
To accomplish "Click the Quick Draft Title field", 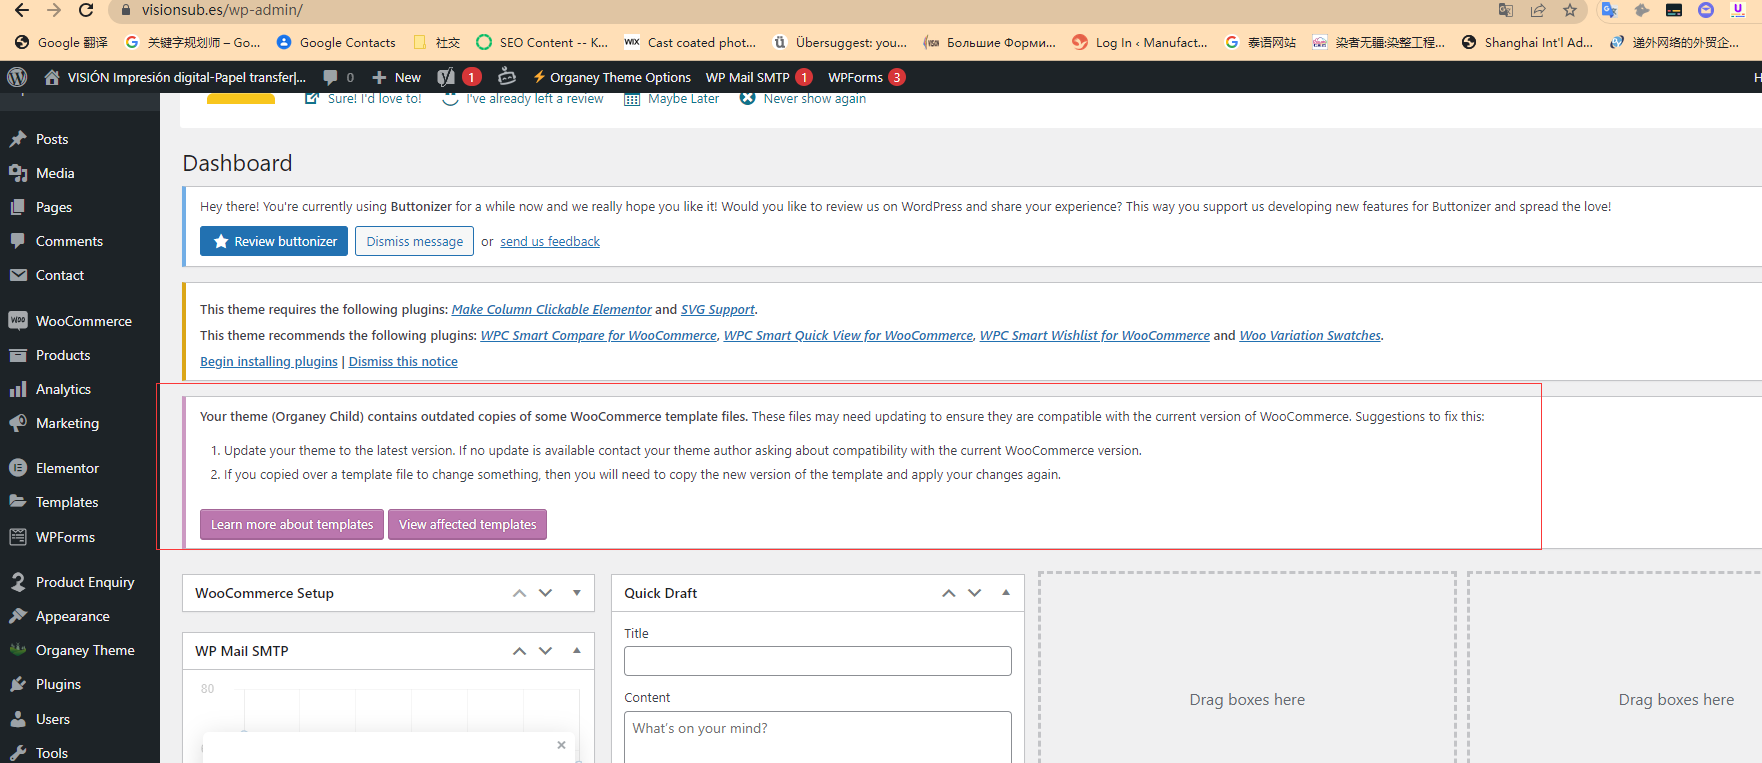I will click(818, 661).
